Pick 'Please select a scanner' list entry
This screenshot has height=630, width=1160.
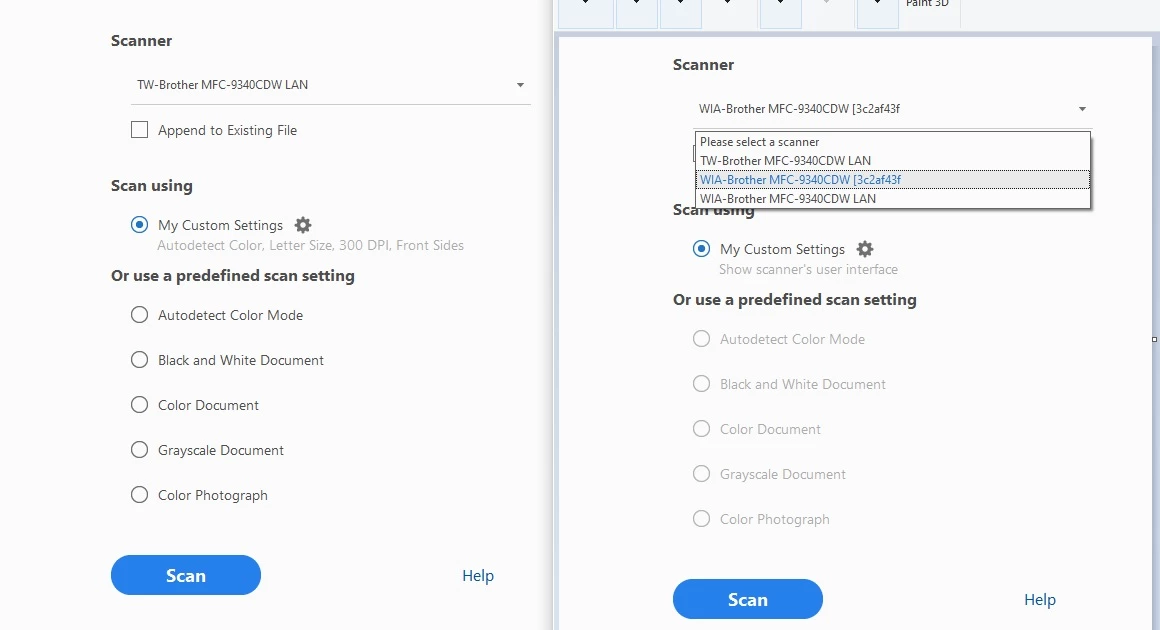[892, 142]
